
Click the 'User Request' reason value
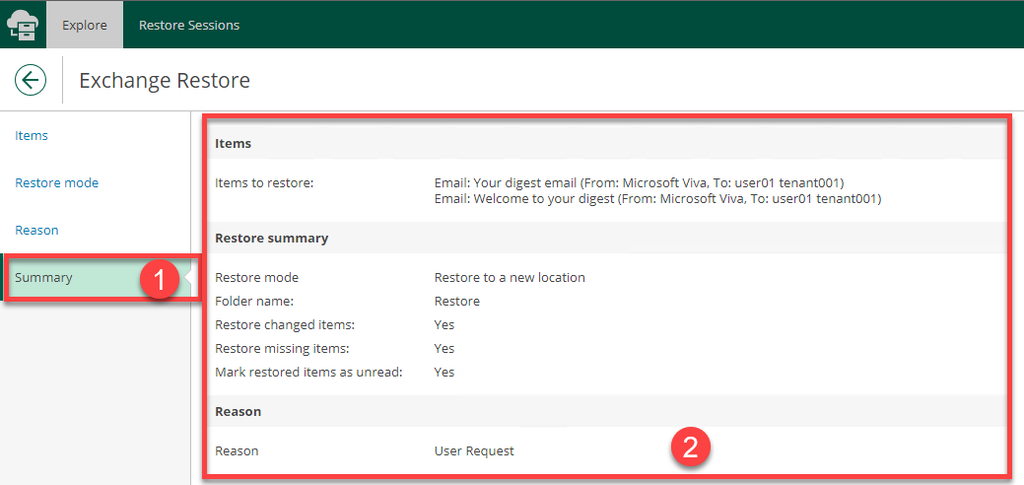point(474,451)
